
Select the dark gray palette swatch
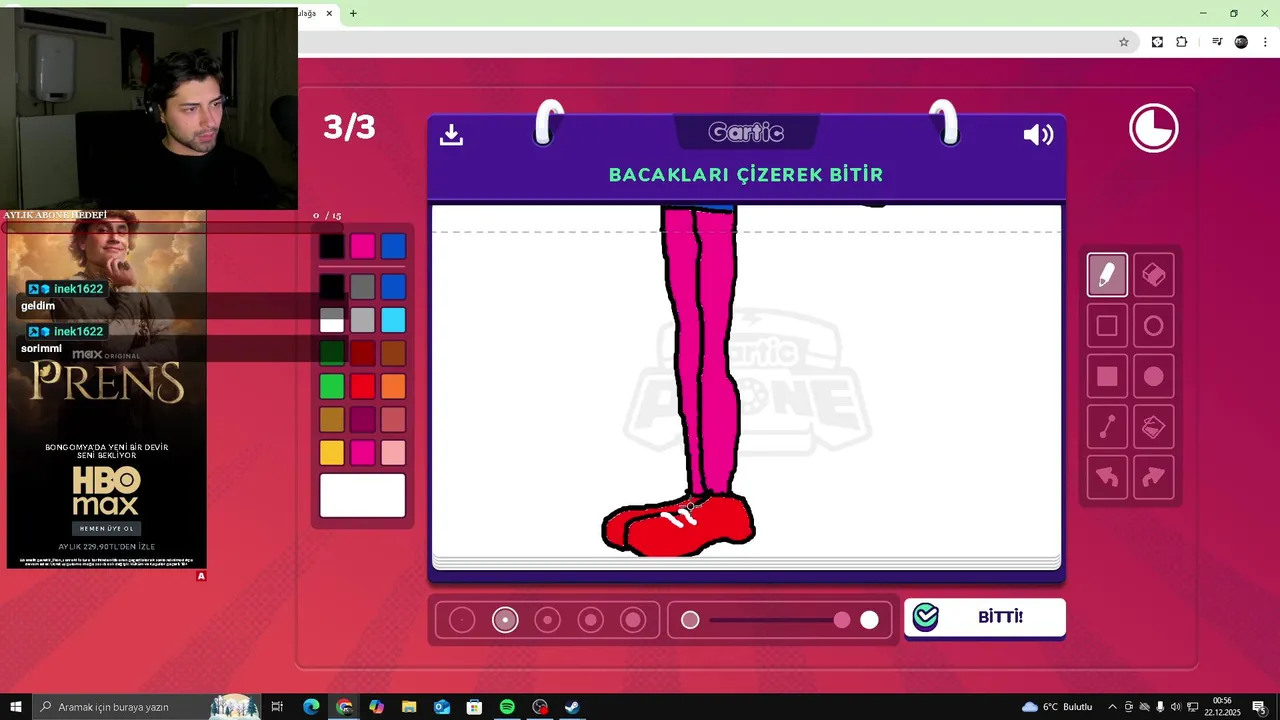click(x=362, y=287)
